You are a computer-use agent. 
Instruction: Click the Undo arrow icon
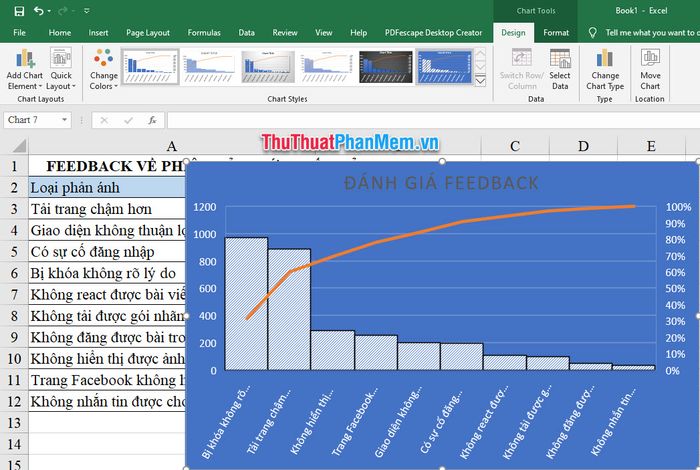click(38, 11)
